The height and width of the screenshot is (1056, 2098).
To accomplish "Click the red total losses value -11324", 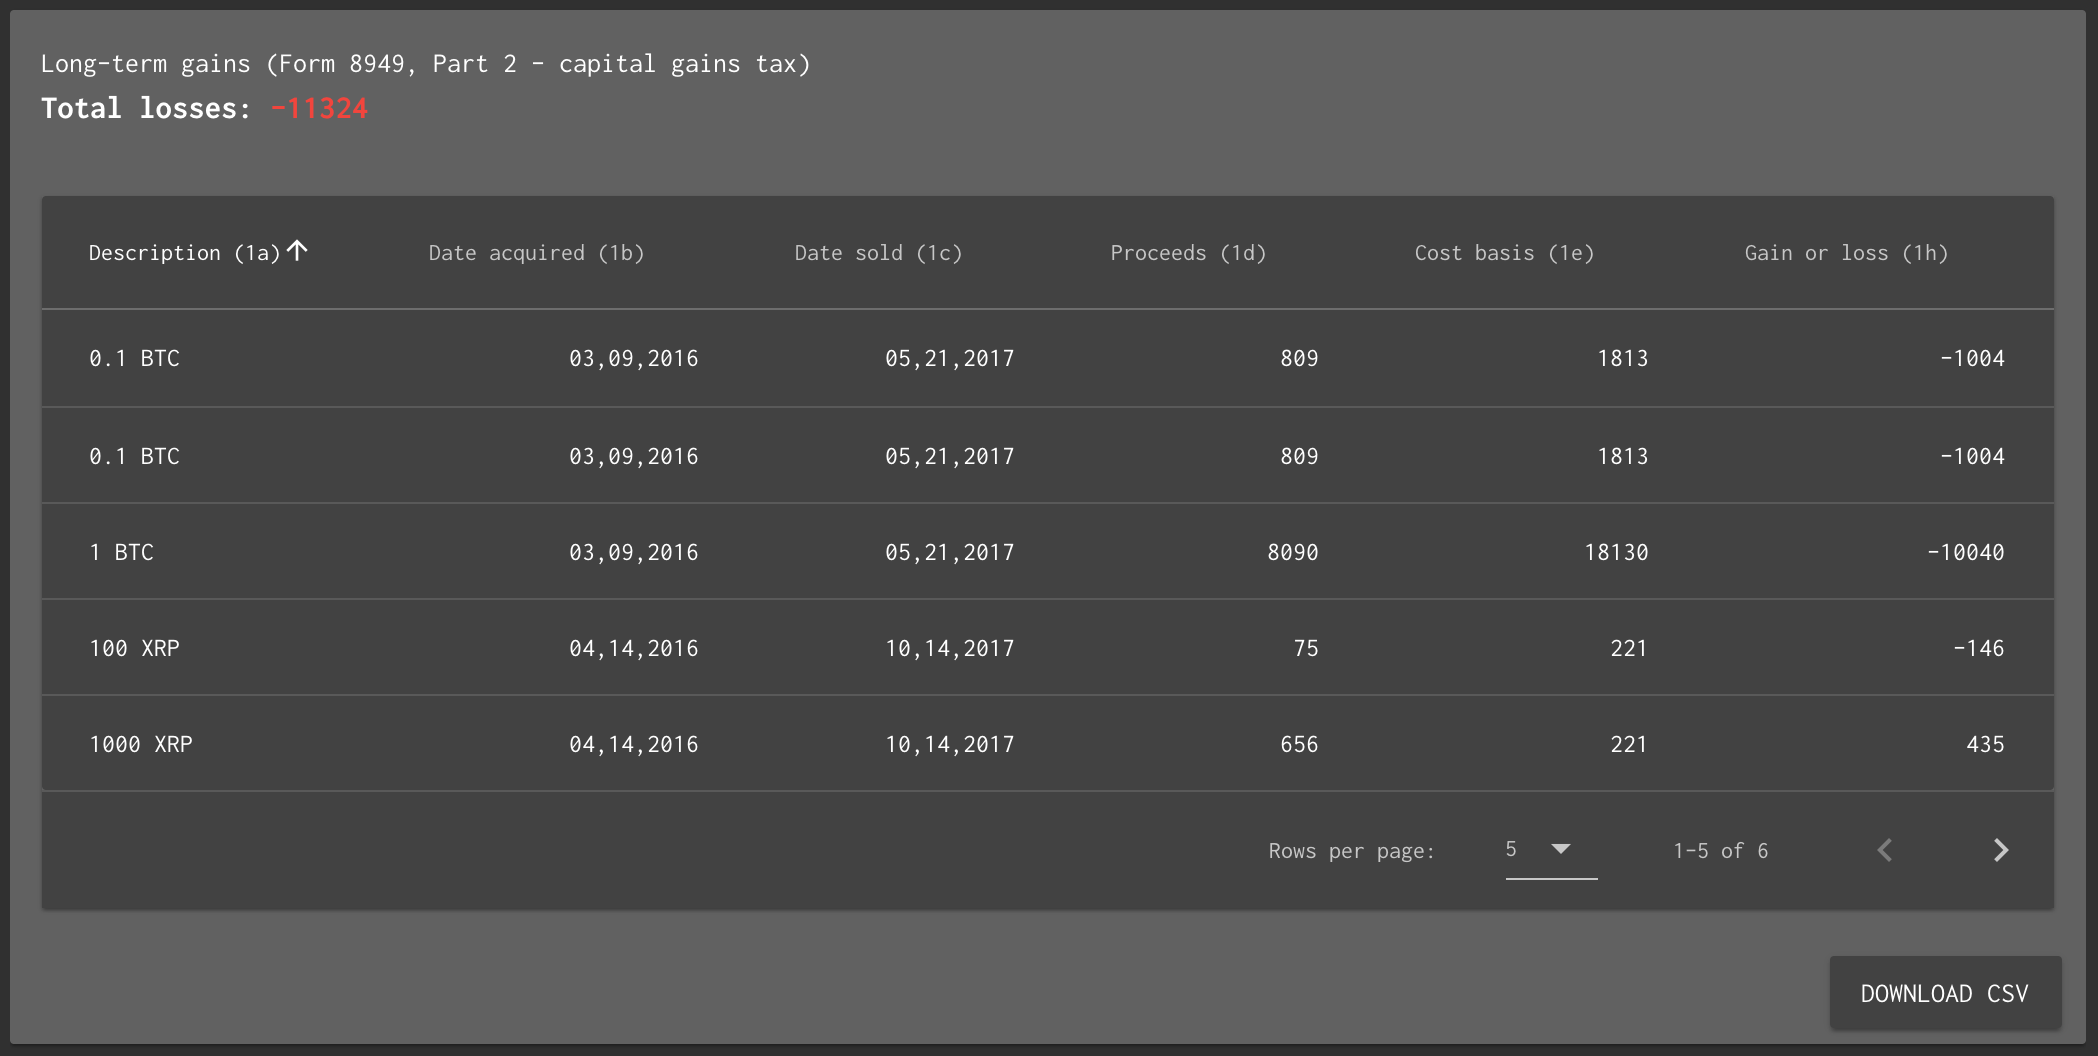I will (x=319, y=108).
